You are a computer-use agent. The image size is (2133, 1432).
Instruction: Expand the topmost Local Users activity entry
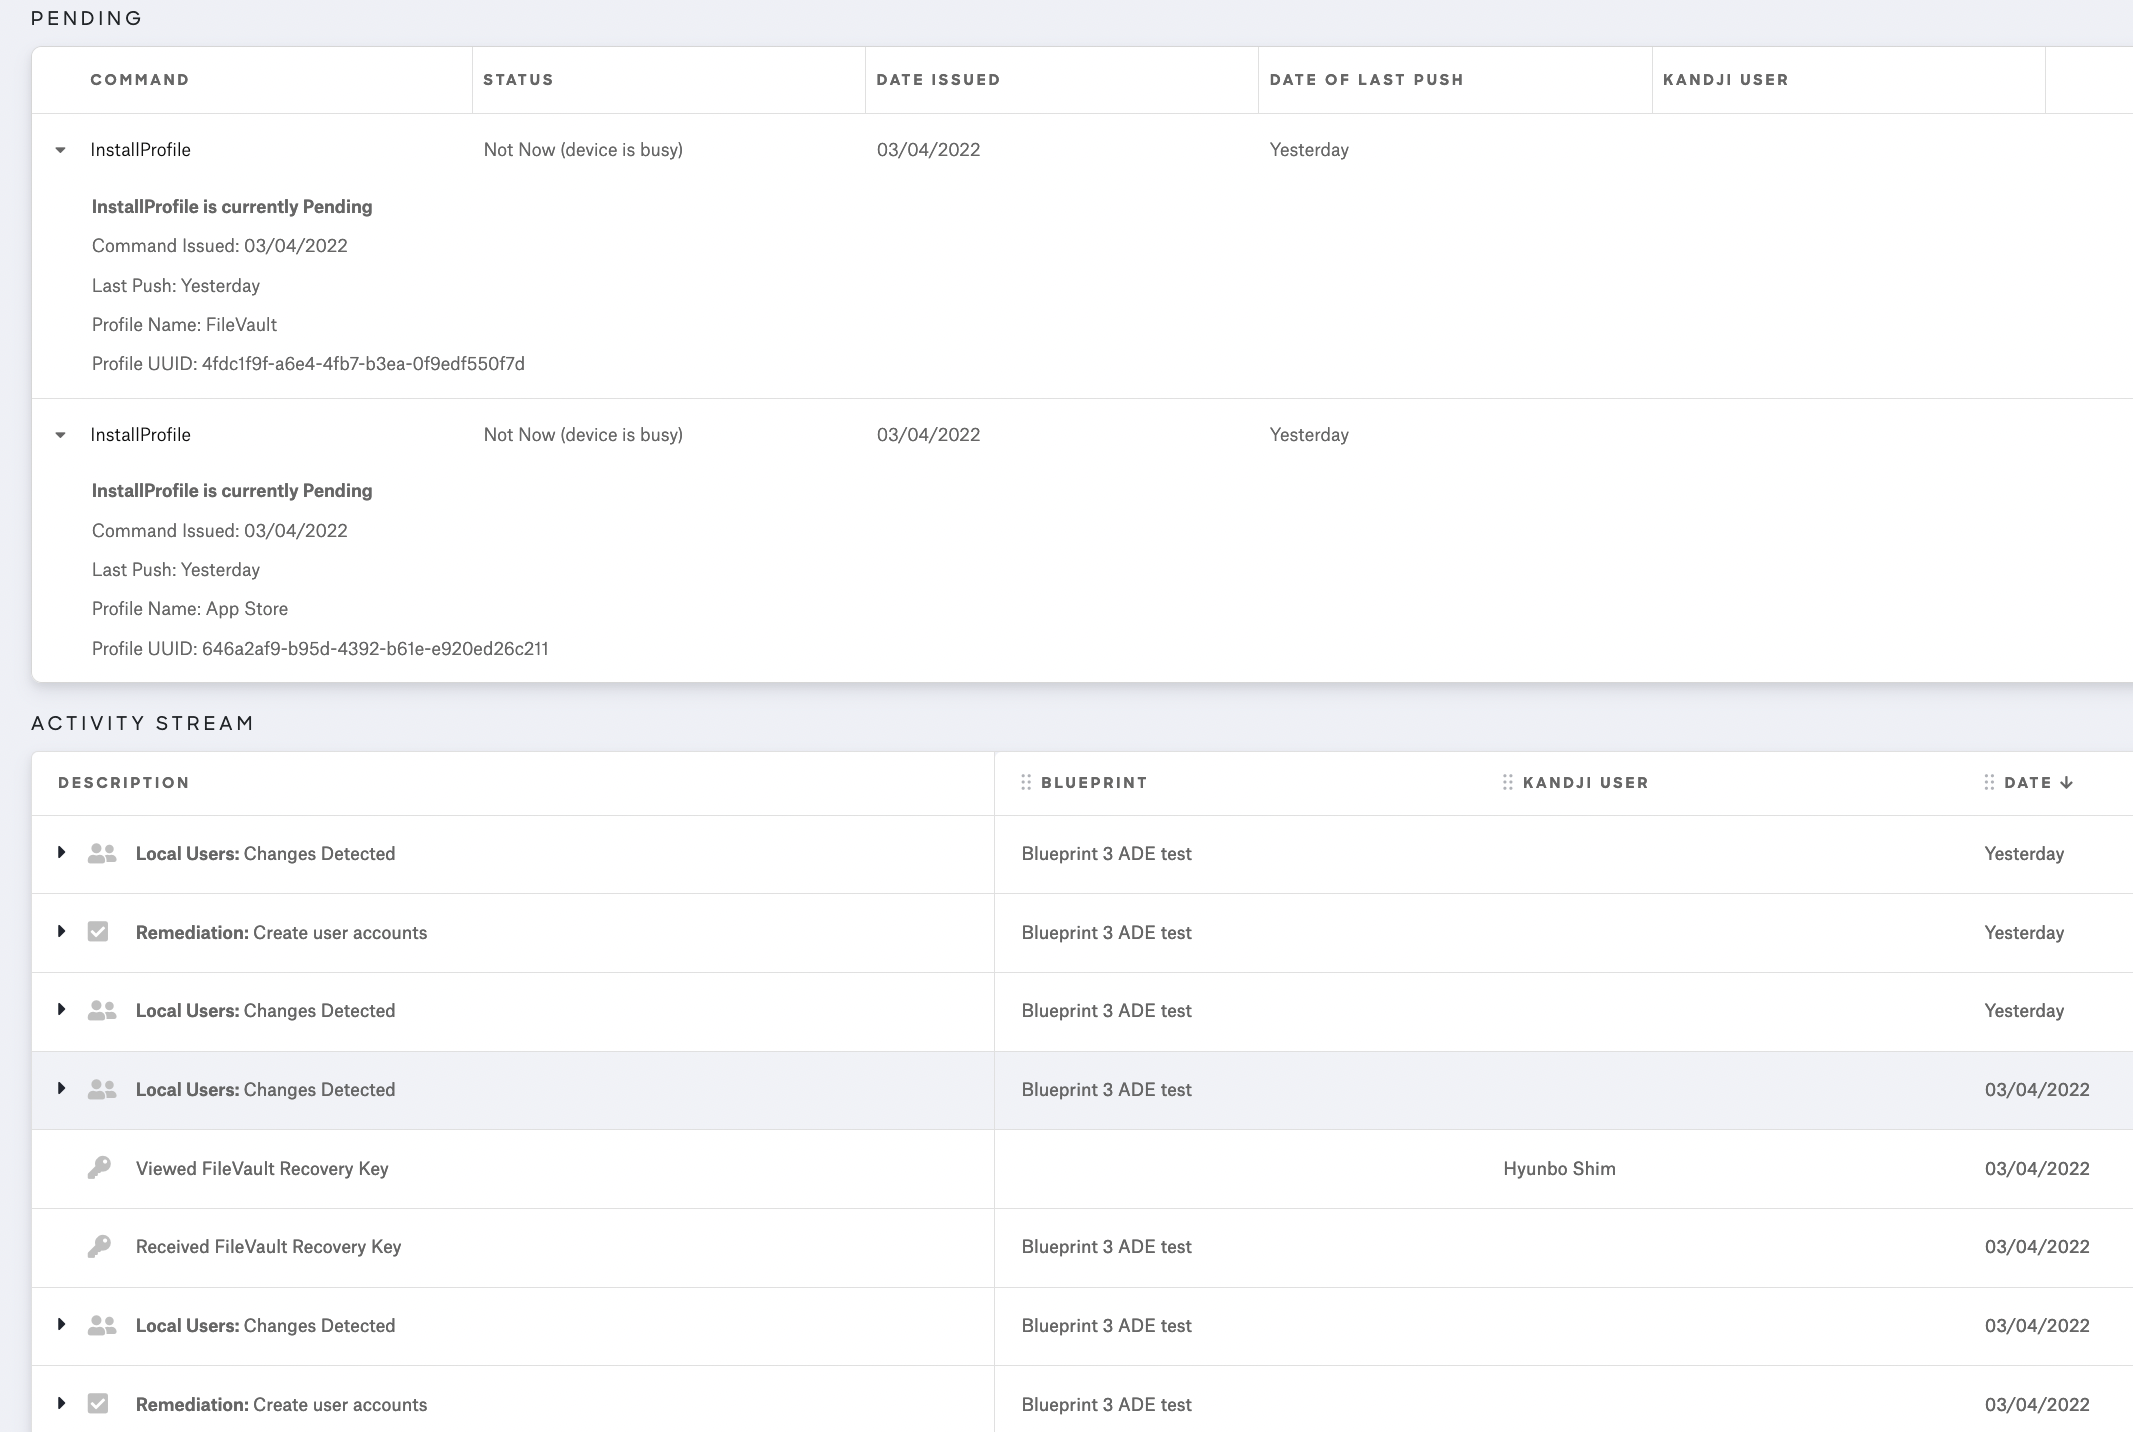[x=62, y=853]
